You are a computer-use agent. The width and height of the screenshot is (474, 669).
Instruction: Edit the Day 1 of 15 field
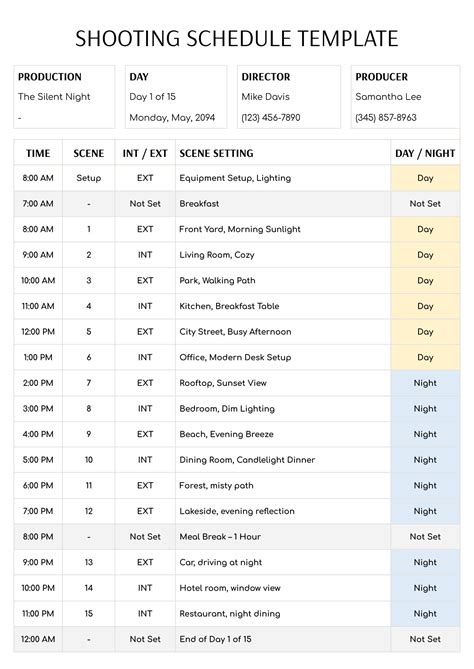pos(152,97)
